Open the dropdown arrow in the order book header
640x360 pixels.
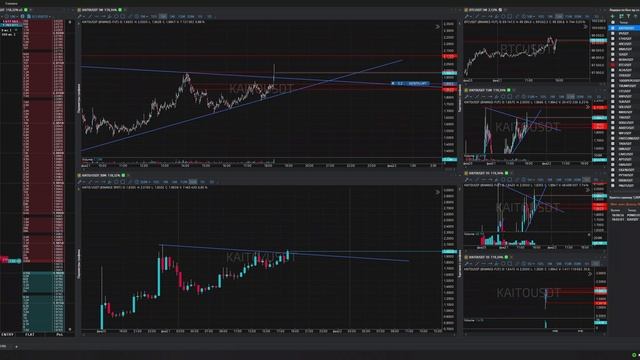pos(31,10)
